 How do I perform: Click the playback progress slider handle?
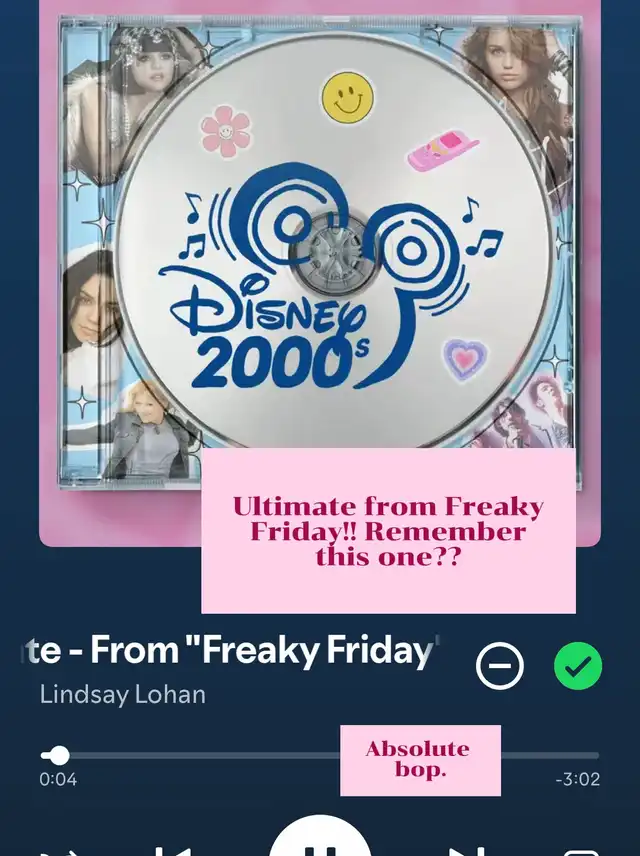58,756
